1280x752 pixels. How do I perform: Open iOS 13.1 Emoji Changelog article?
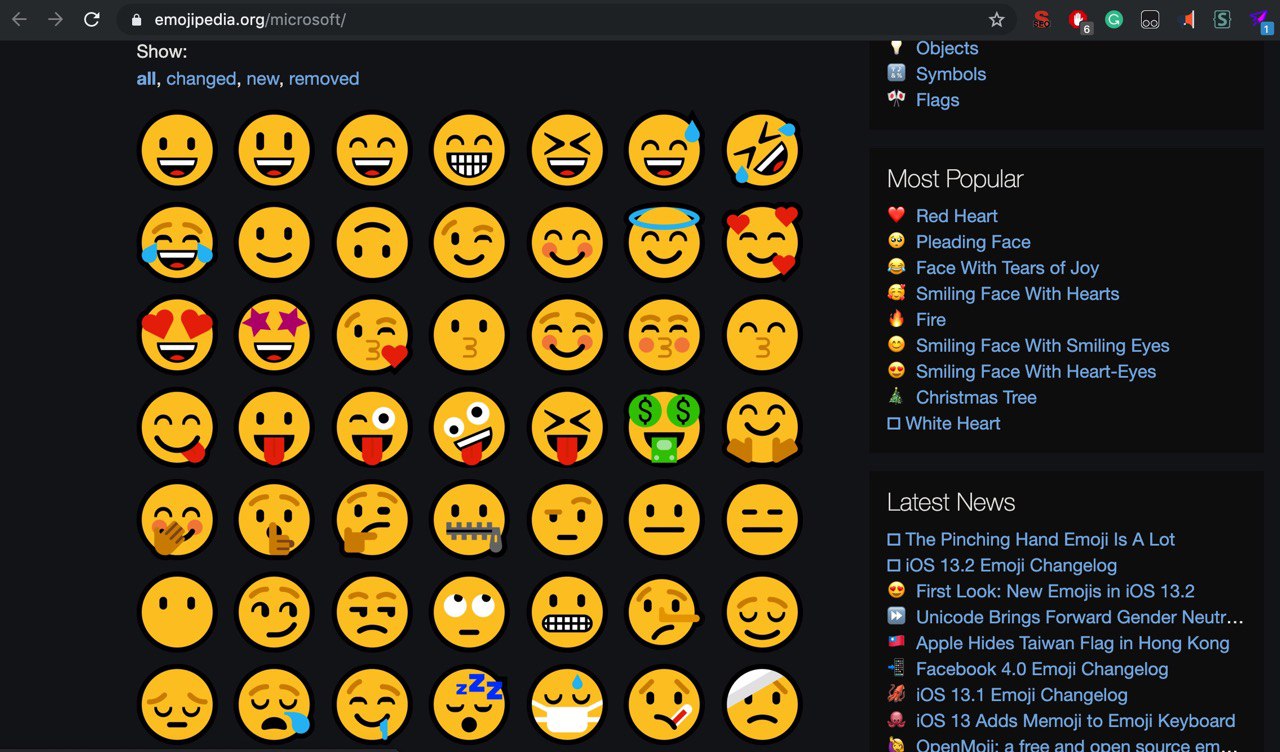pyautogui.click(x=1021, y=696)
